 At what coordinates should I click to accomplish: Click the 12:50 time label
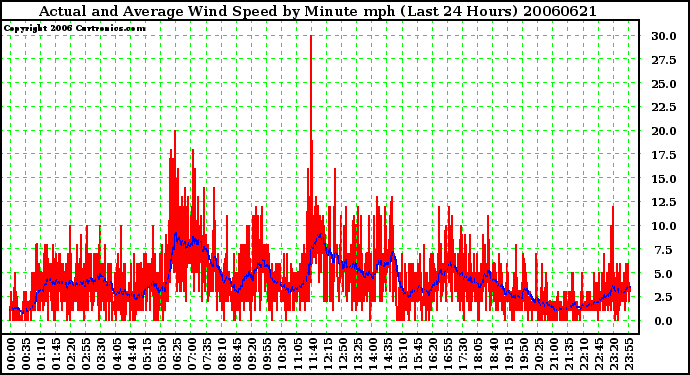point(342,354)
